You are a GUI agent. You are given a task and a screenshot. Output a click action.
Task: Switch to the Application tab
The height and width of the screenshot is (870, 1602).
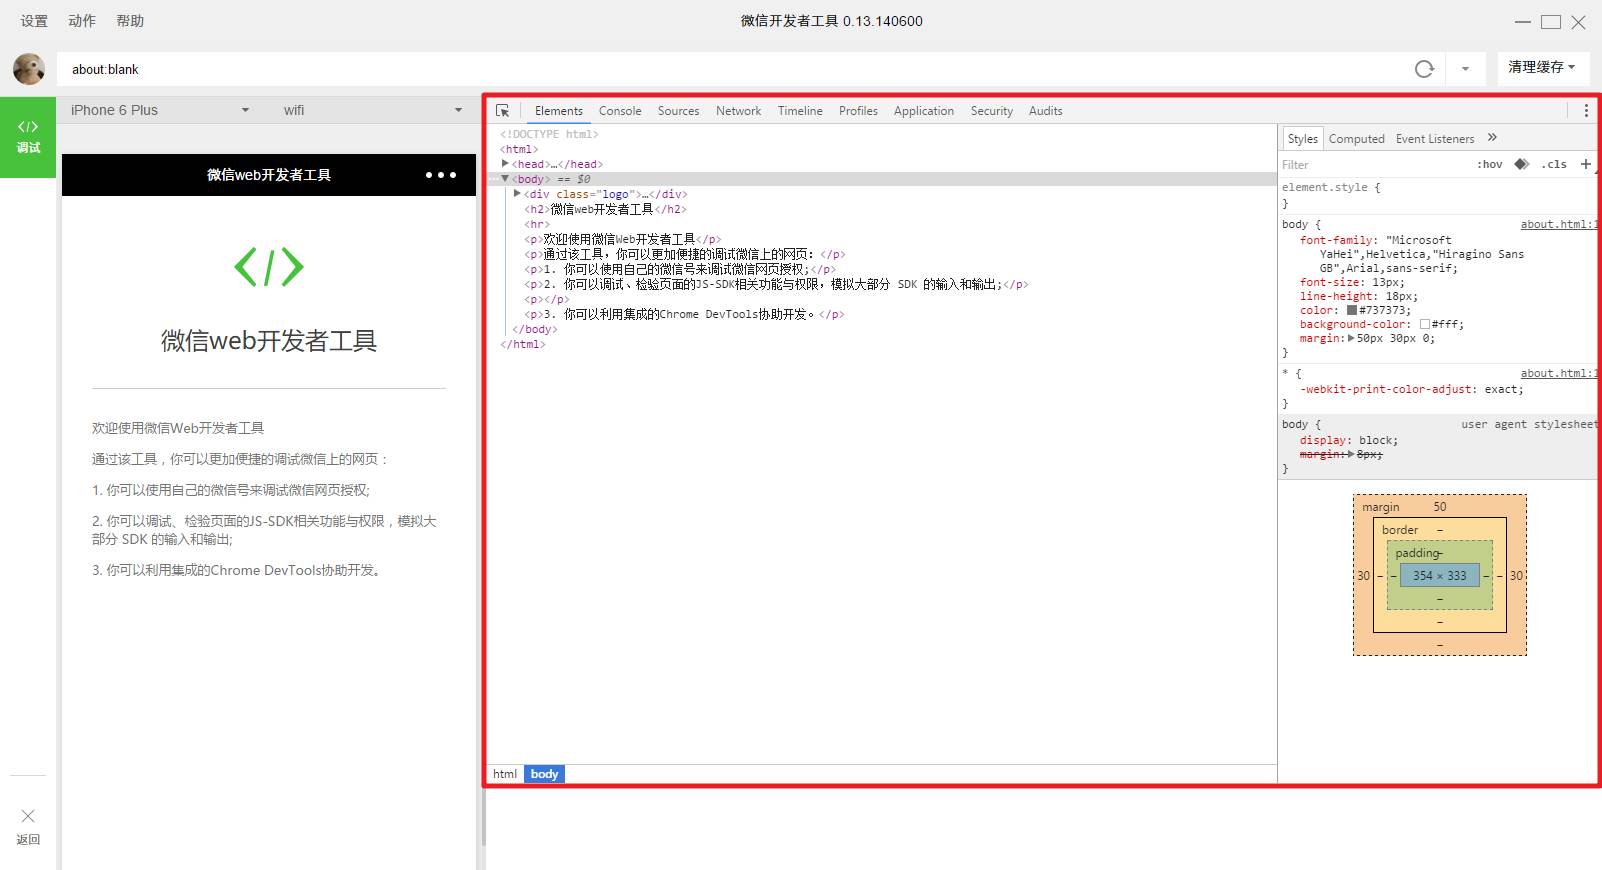click(x=924, y=111)
